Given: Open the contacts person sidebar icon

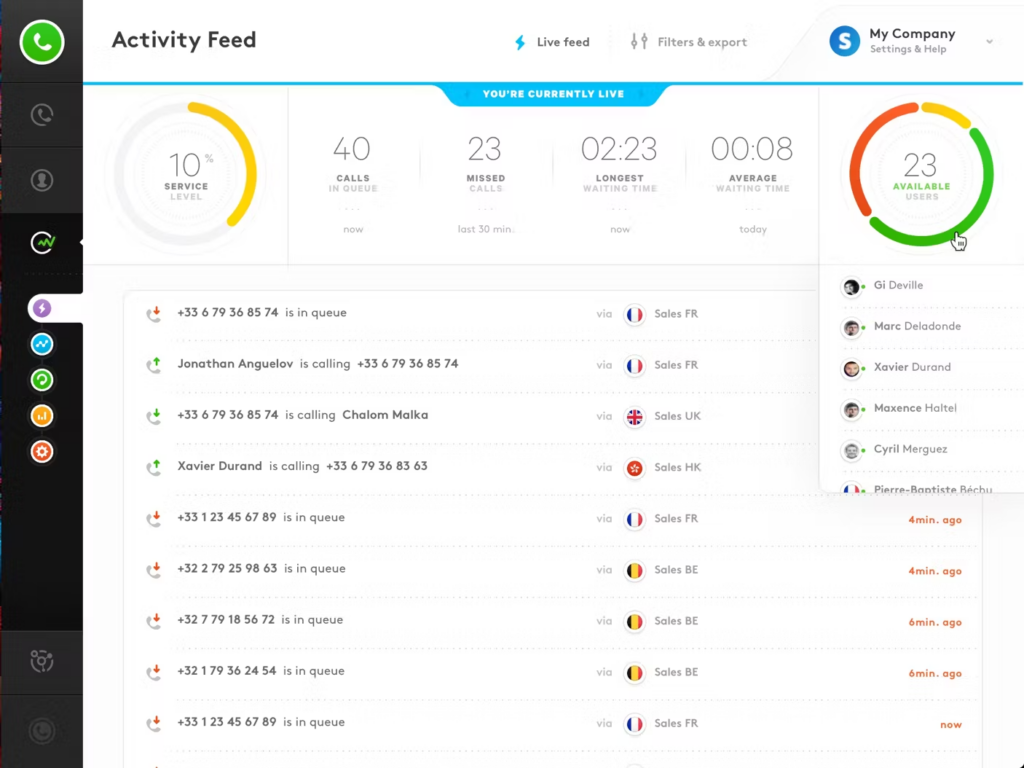Looking at the screenshot, I should click(42, 180).
